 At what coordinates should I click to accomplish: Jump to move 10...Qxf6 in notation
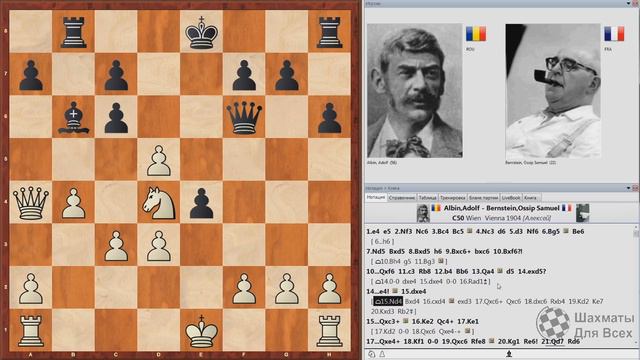tap(380, 271)
